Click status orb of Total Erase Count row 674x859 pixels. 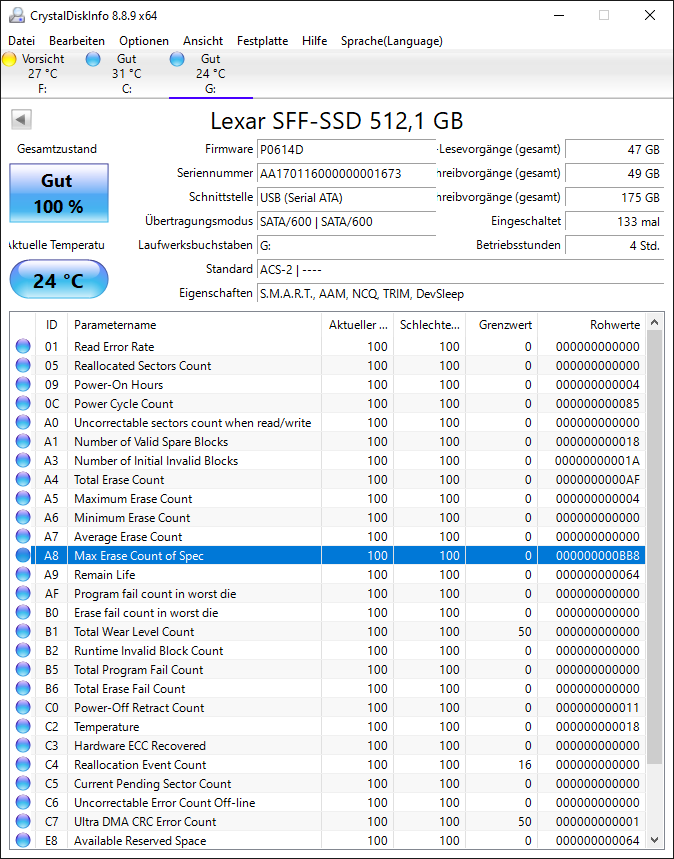click(23, 479)
